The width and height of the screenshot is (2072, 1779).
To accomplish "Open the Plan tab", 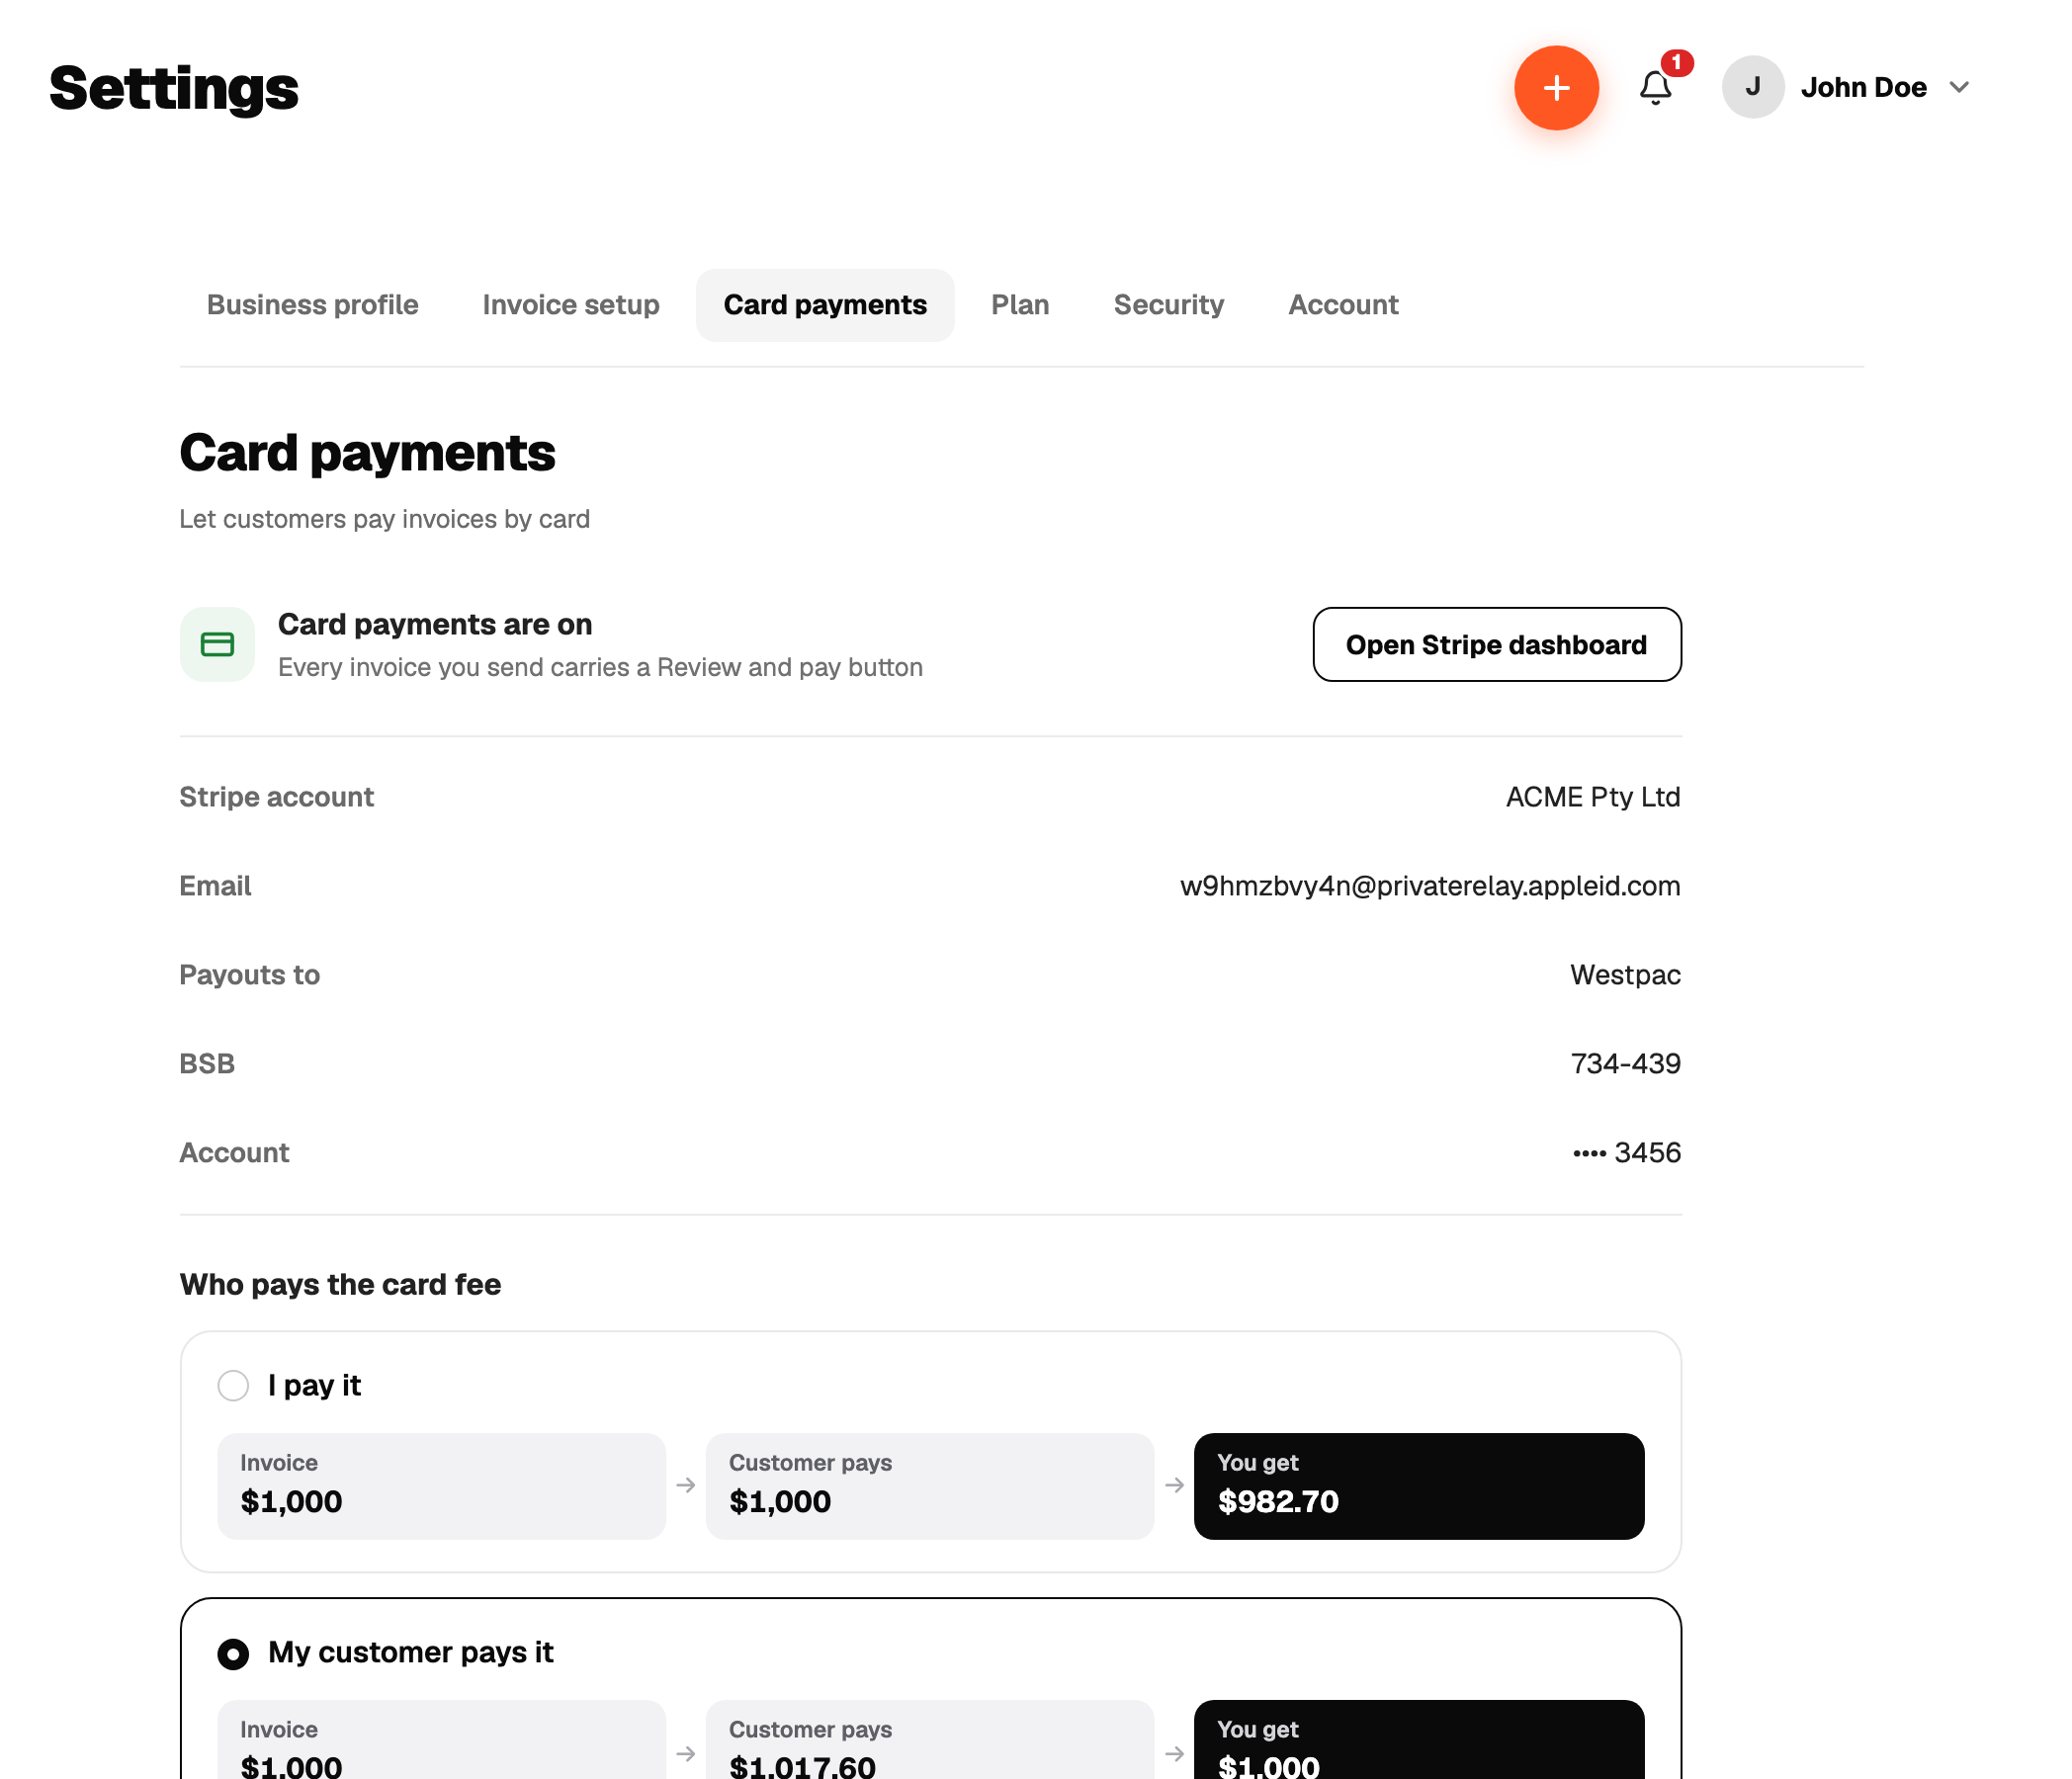I will coord(1020,305).
